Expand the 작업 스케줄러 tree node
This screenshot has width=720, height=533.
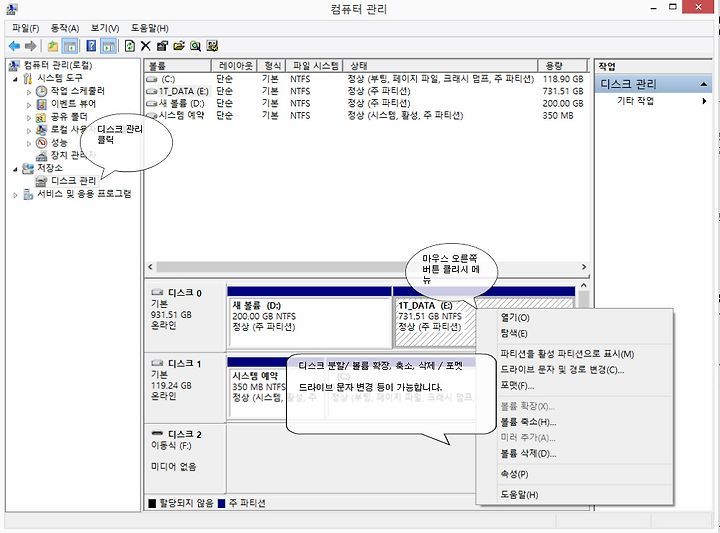(28, 91)
